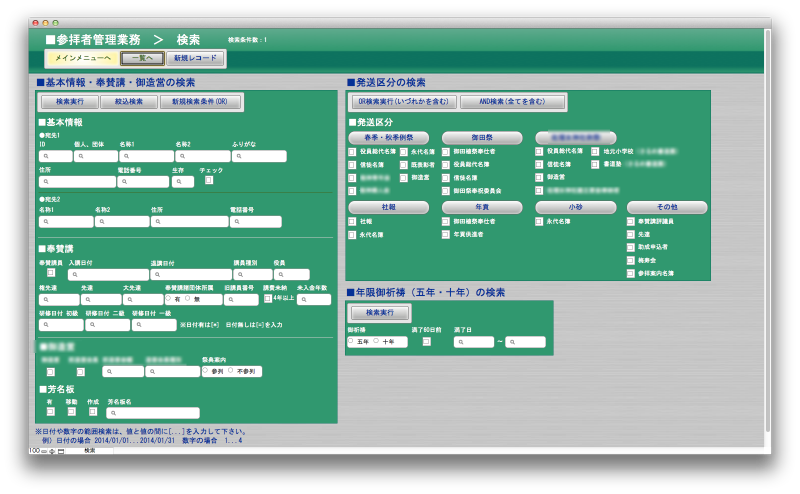Click the ふりがな search field
Image resolution: width=800 pixels, height=494 pixels.
click(x=259, y=156)
